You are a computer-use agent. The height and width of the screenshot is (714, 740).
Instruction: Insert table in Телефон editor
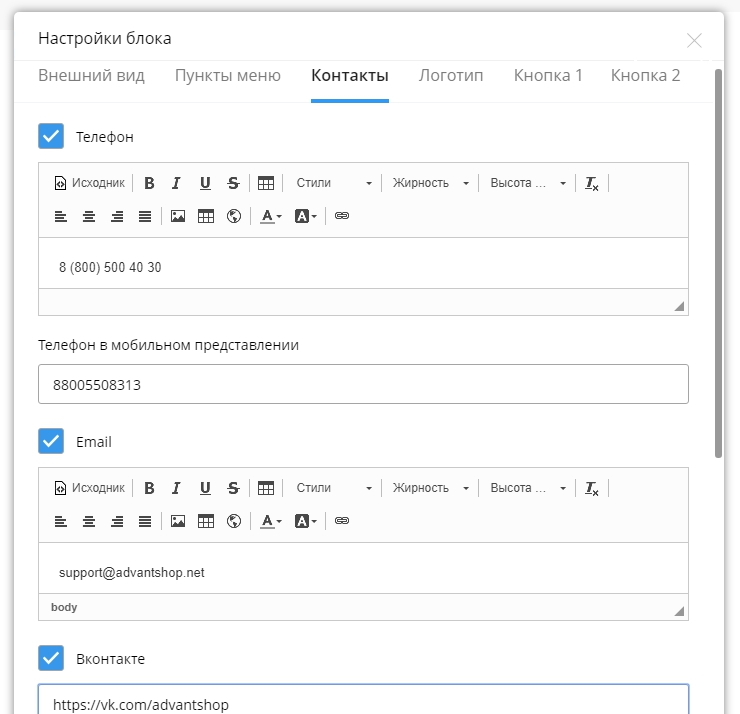(206, 216)
